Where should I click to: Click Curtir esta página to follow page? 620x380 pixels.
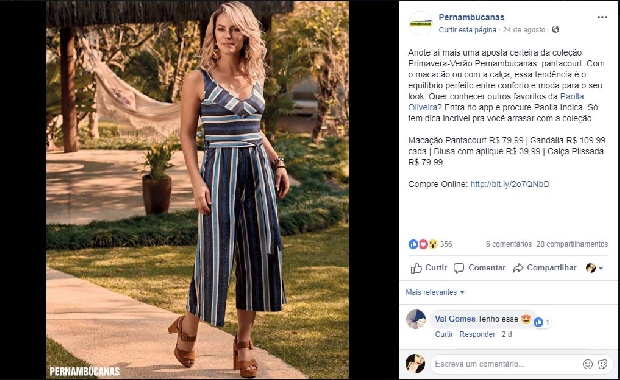(467, 30)
